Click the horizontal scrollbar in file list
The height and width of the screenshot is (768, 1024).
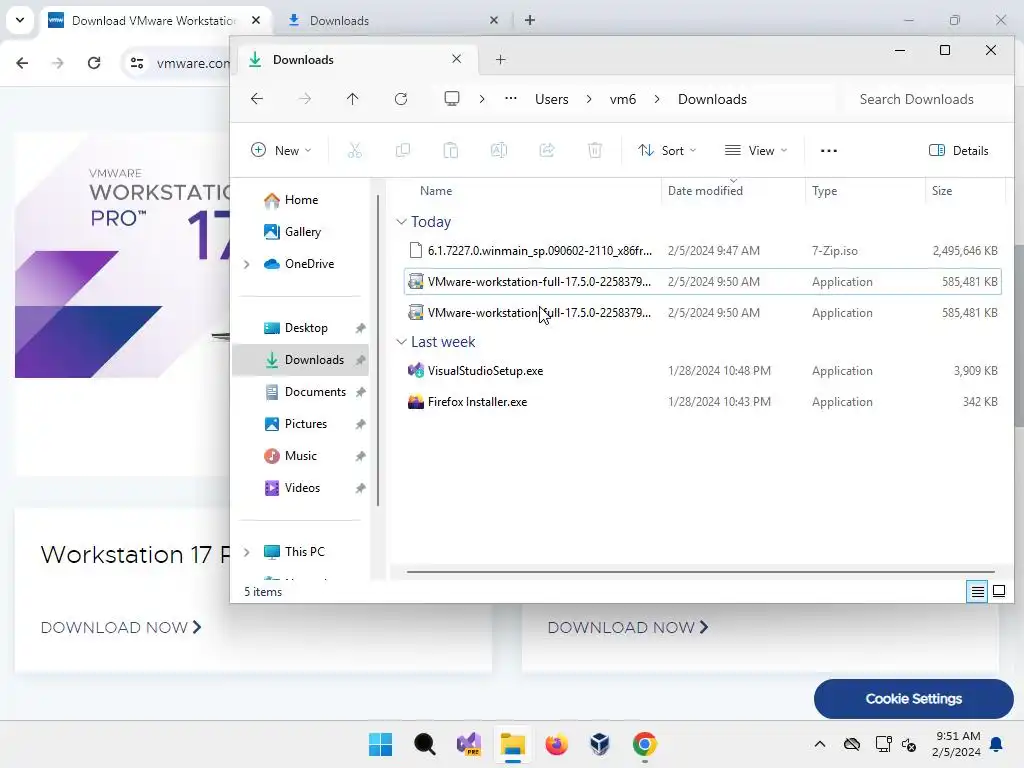(x=700, y=571)
